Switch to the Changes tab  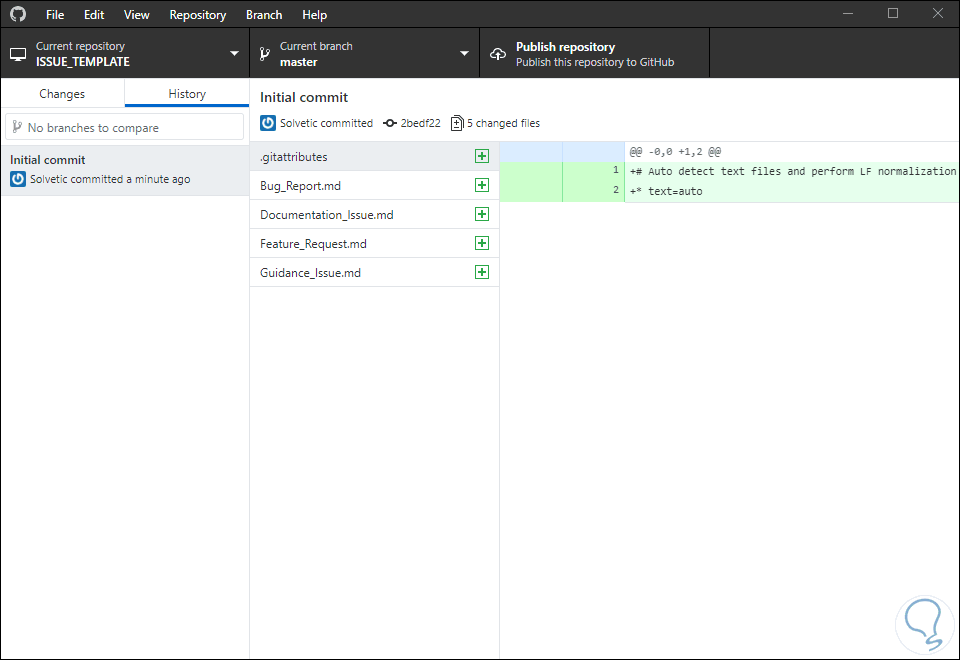pos(62,93)
